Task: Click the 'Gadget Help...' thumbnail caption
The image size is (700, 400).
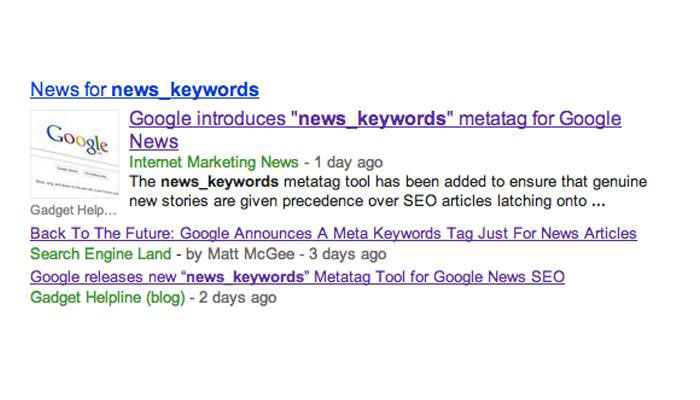Action: (x=73, y=210)
